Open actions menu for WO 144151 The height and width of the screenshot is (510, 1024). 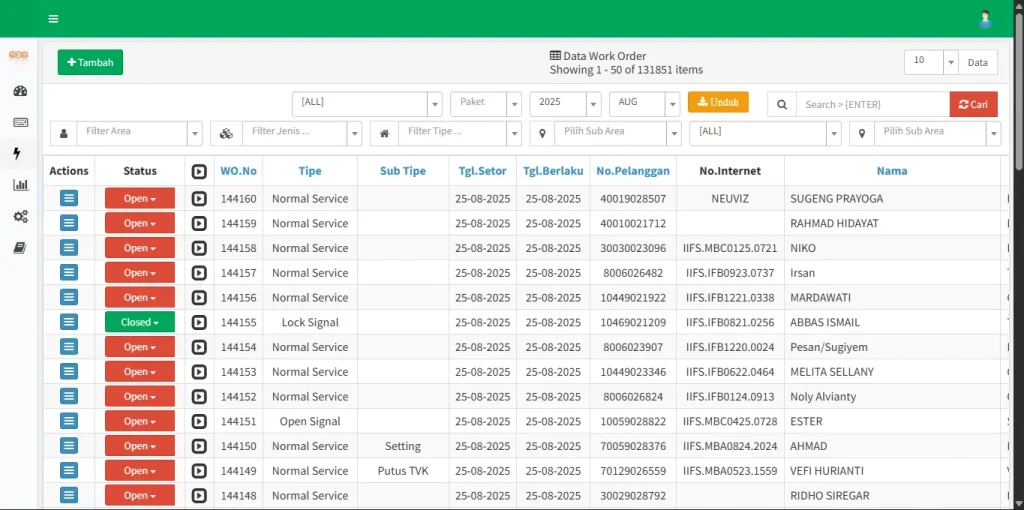[69, 421]
